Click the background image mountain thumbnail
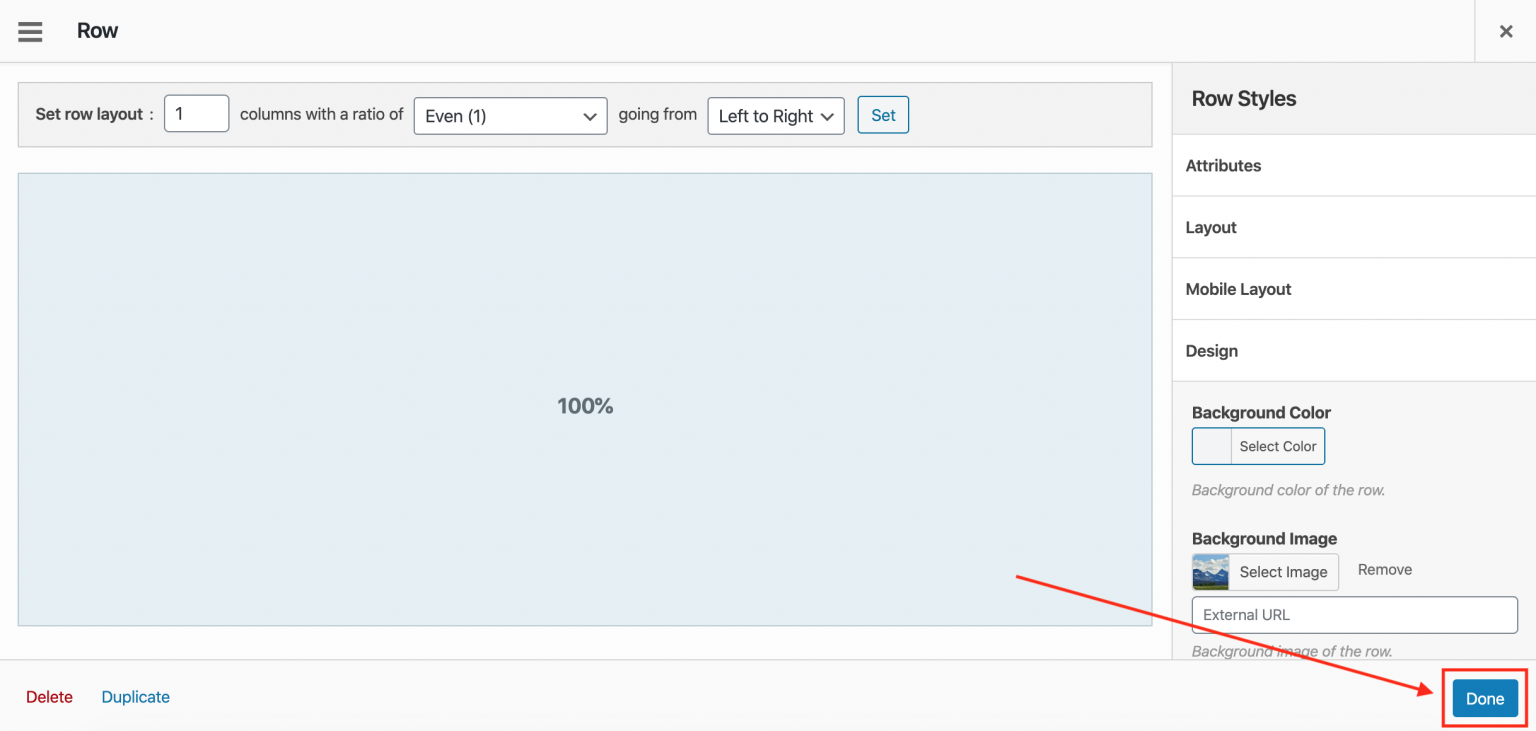Screen dimensions: 1536x731 coord(1211,572)
